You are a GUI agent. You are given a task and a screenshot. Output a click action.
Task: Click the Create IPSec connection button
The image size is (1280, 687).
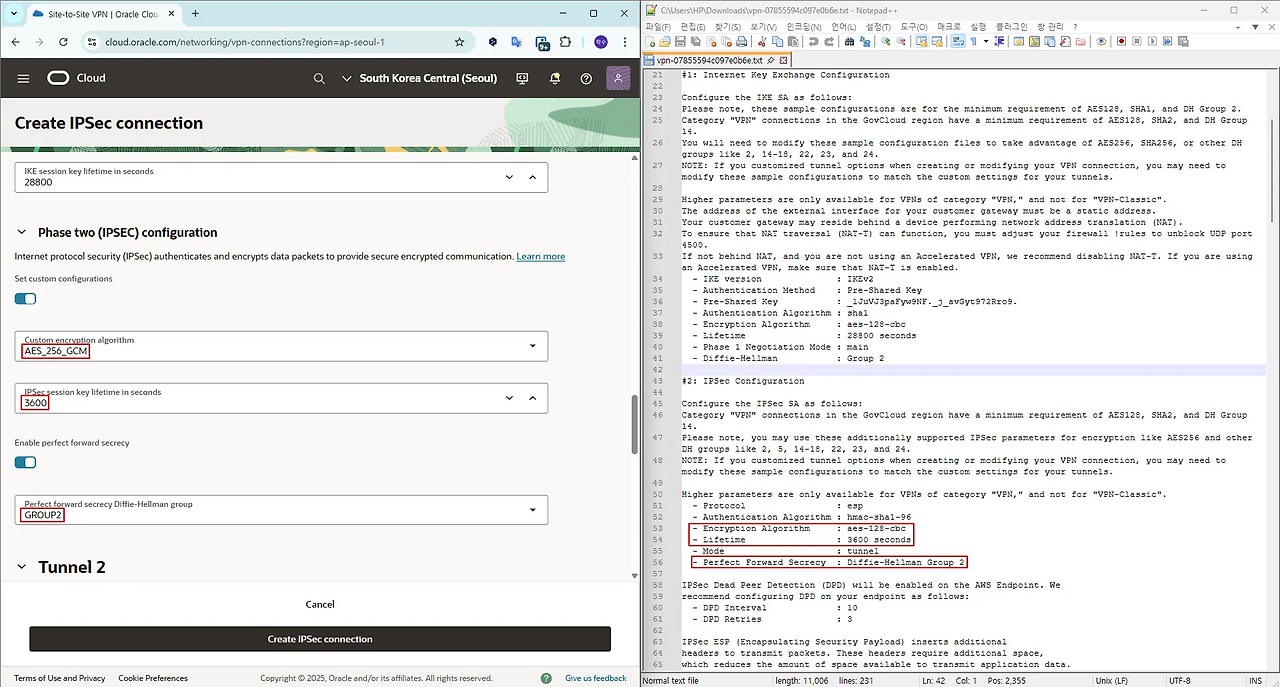[x=319, y=639]
